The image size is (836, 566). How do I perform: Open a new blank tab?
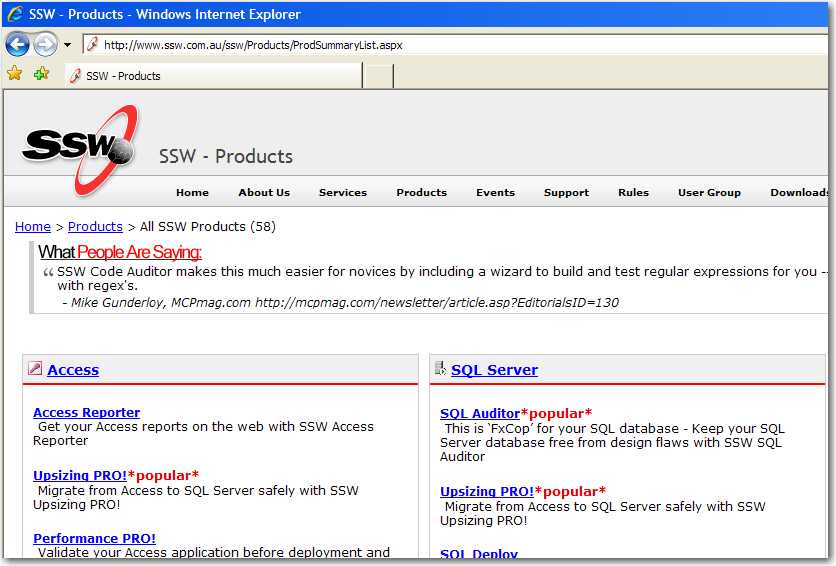(x=378, y=76)
